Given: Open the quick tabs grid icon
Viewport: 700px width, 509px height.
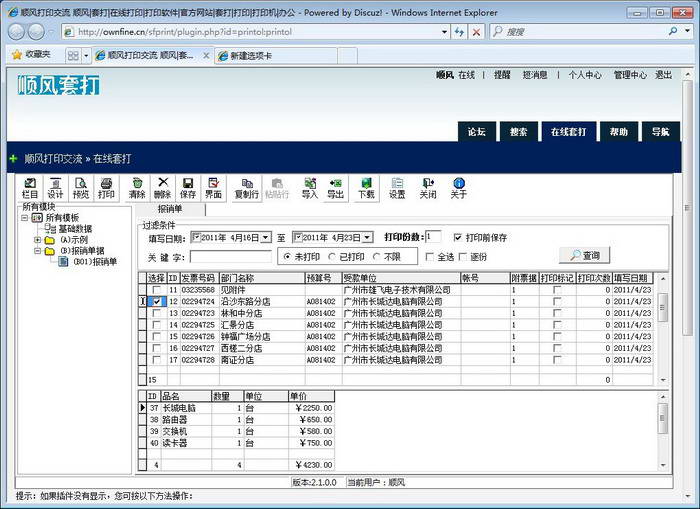Looking at the screenshot, I should [73, 55].
